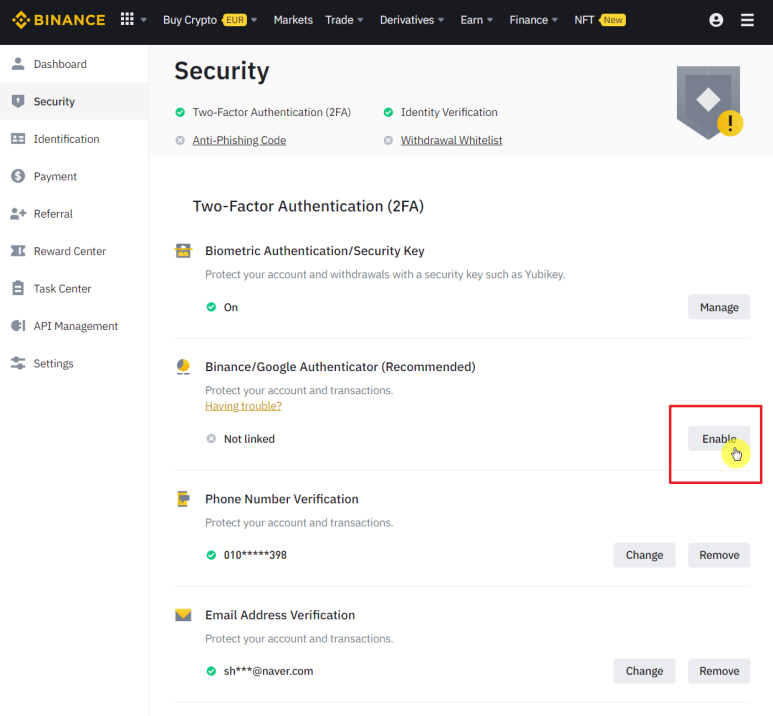This screenshot has width=773, height=716.
Task: Select Settings in the sidebar
Action: (53, 364)
